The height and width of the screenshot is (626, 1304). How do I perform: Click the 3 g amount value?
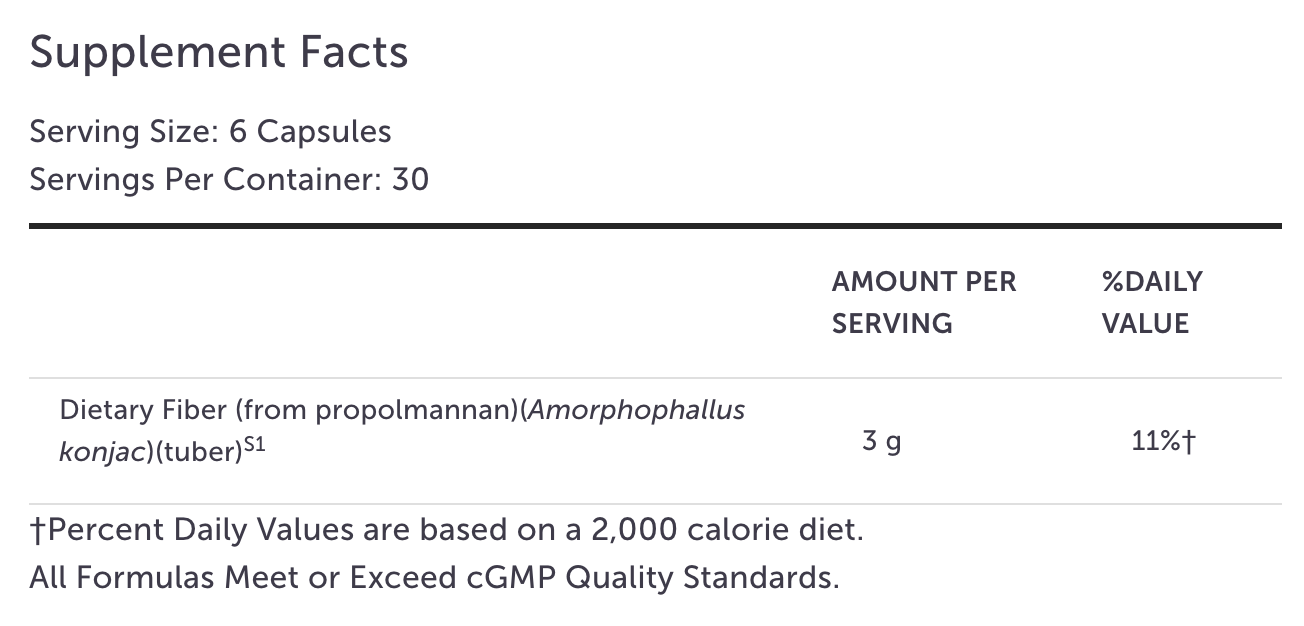pos(881,441)
